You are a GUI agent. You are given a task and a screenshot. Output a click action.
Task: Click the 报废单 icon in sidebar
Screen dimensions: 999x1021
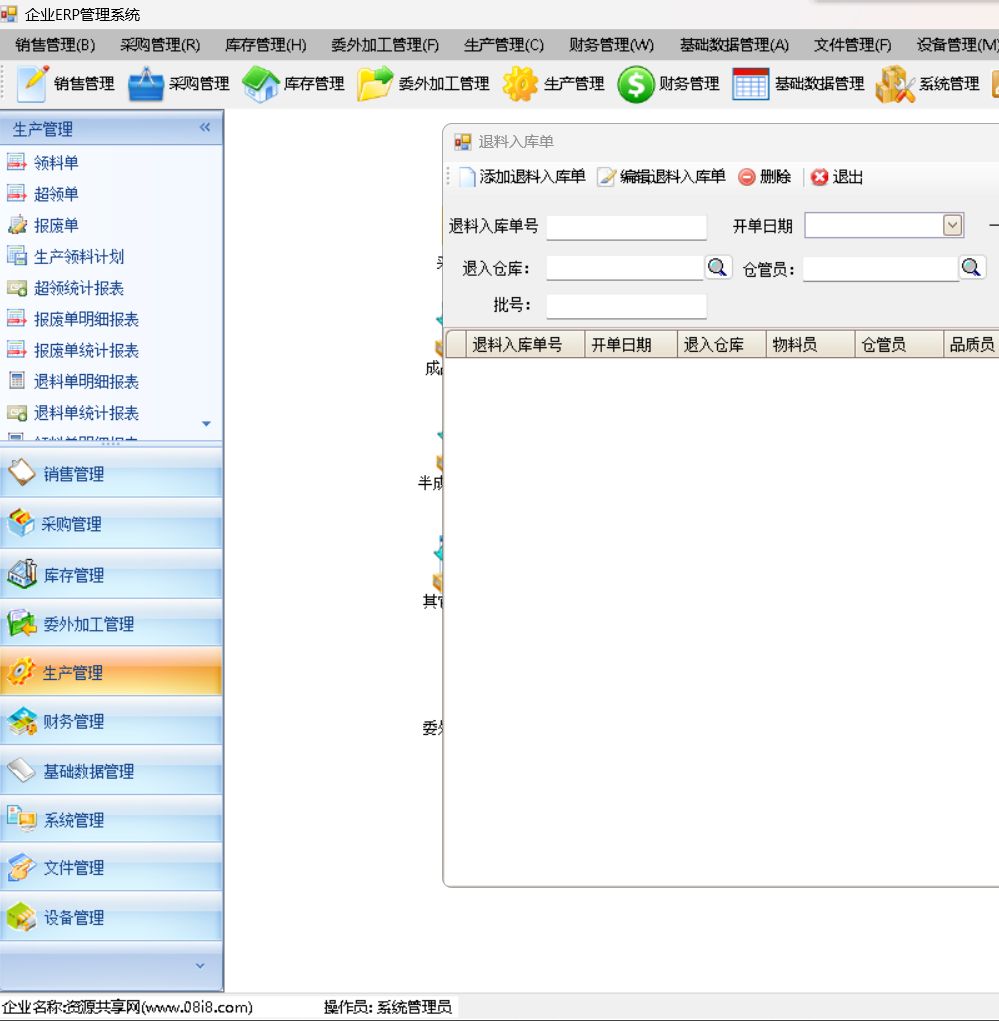pyautogui.click(x=16, y=225)
